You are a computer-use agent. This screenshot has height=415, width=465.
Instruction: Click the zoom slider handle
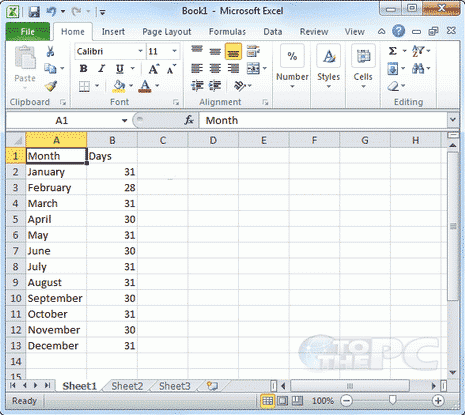click(393, 400)
